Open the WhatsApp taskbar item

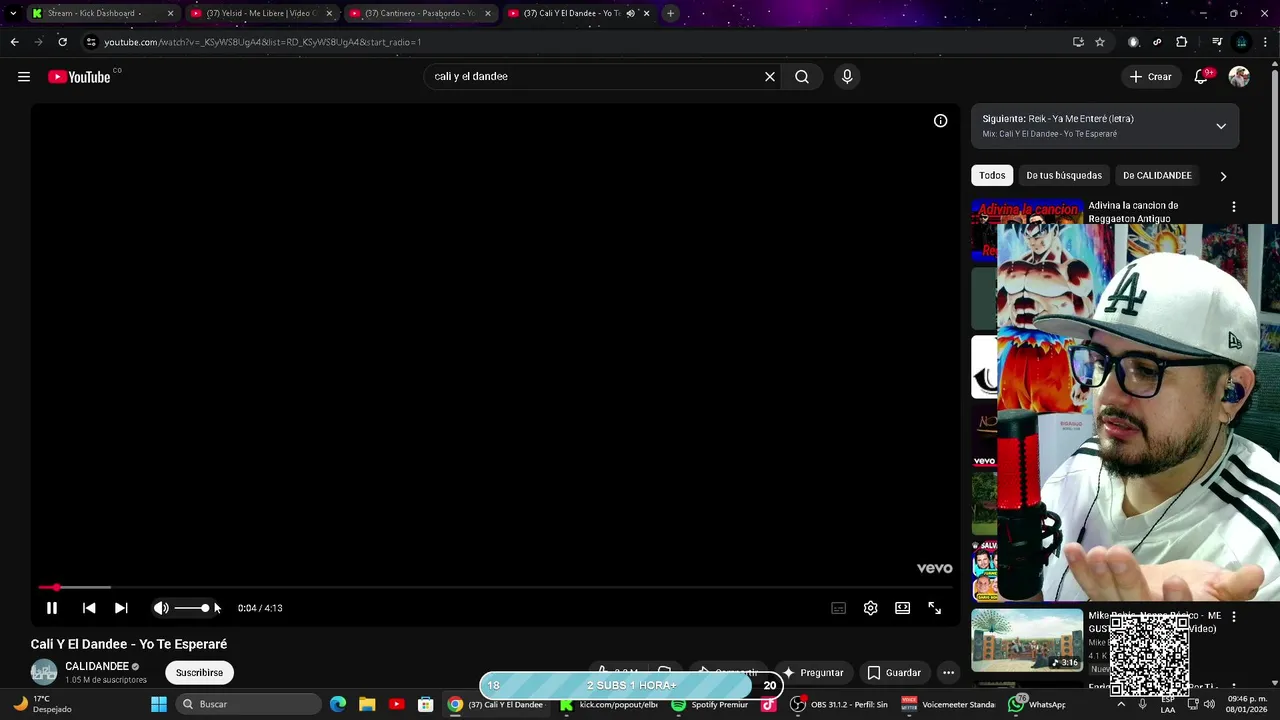(1036, 704)
